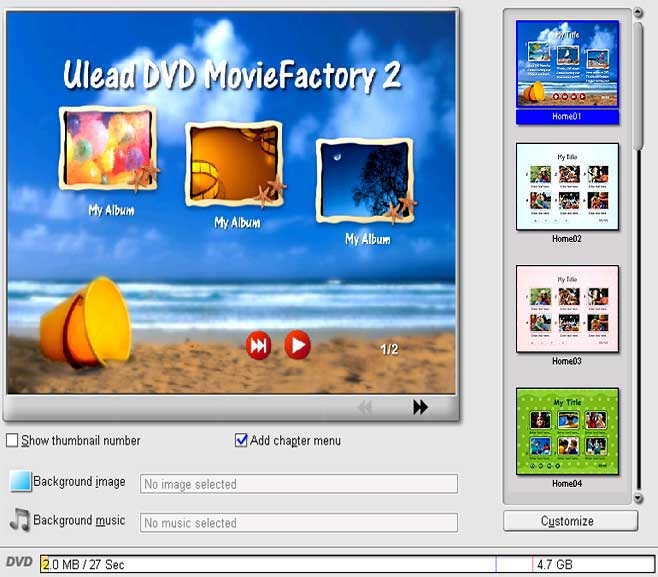Click the DVD disc capacity usage bar

click(347, 564)
